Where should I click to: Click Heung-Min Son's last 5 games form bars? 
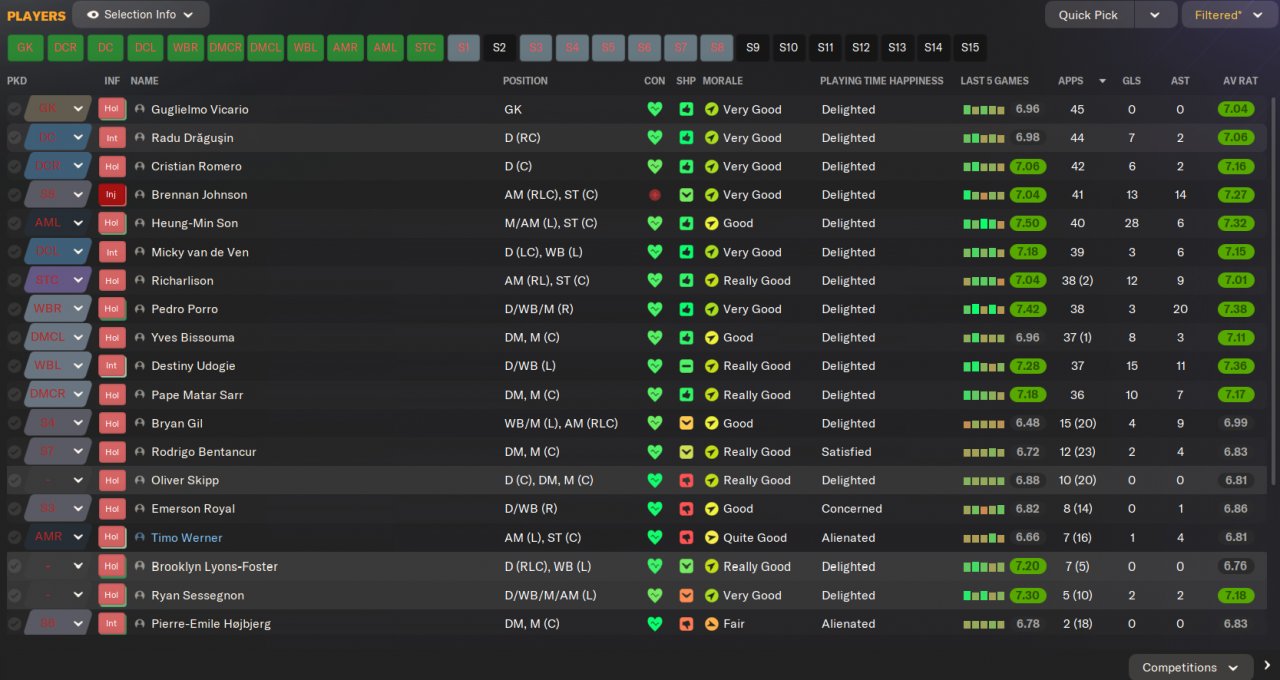[984, 224]
